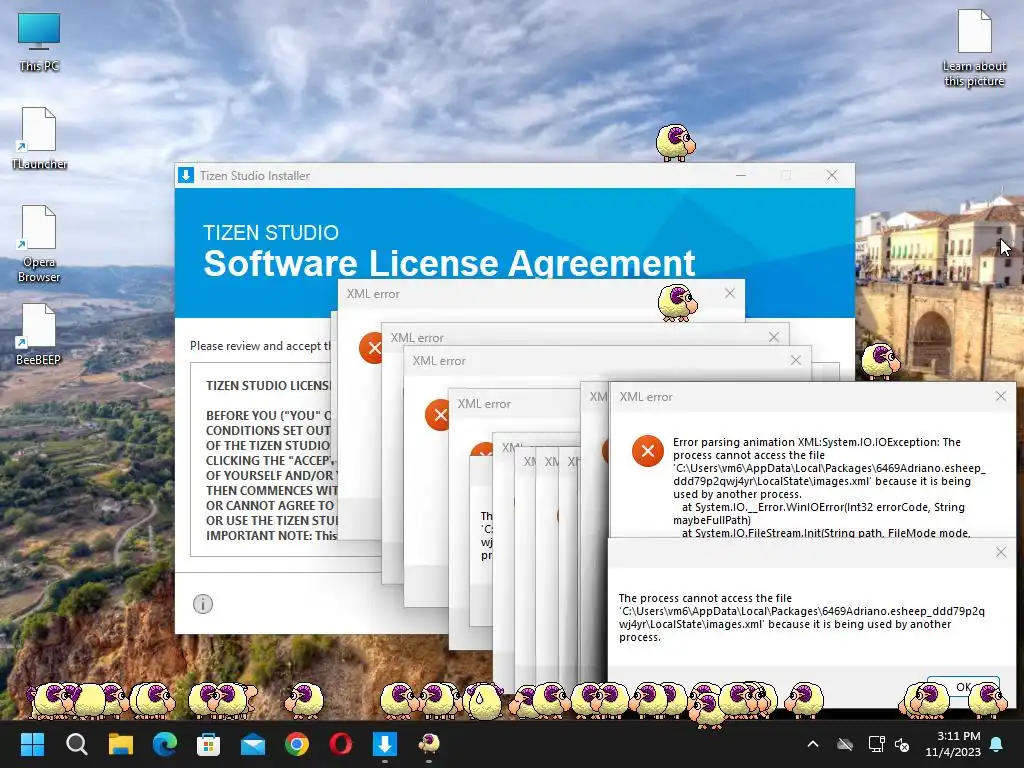This screenshot has width=1024, height=768.
Task: Open the Windows Start menu
Action: [32, 744]
